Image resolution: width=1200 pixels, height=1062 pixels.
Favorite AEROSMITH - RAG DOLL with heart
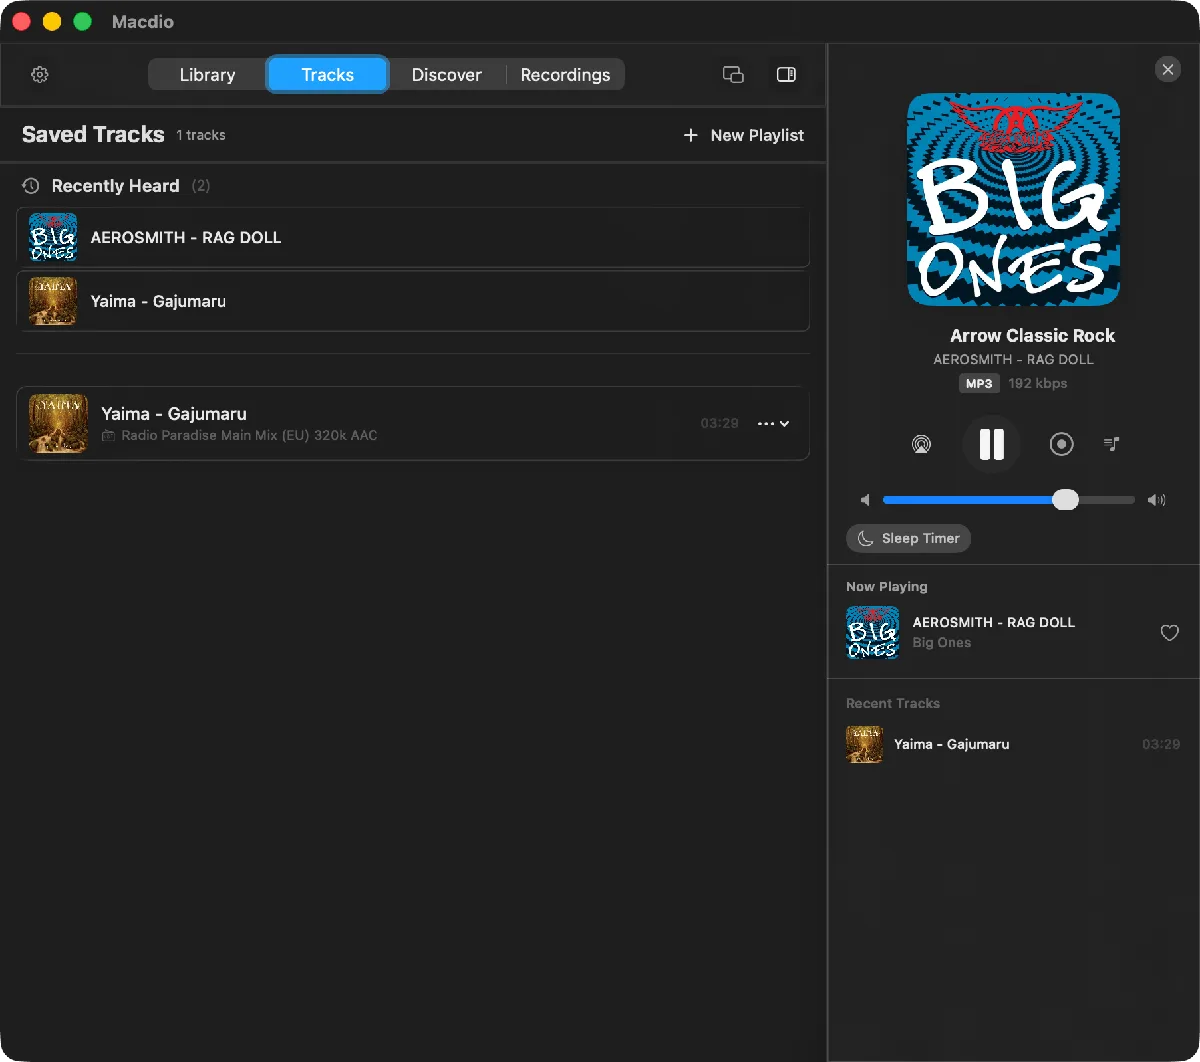point(1169,633)
